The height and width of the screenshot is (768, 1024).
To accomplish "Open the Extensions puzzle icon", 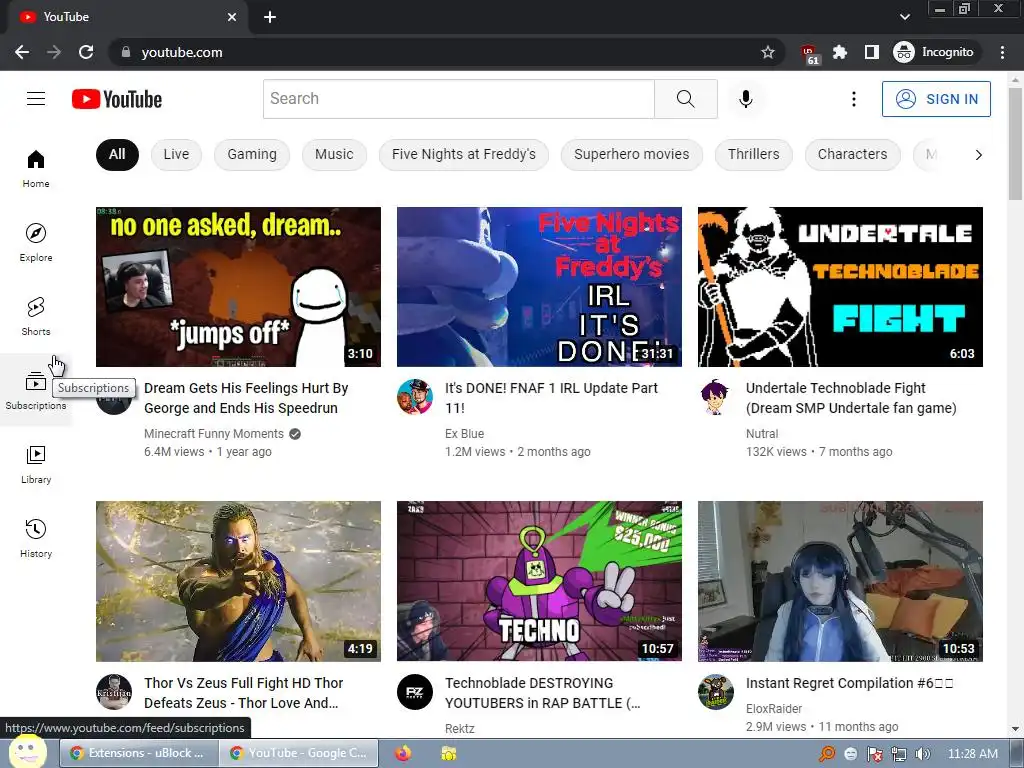I will tap(840, 52).
